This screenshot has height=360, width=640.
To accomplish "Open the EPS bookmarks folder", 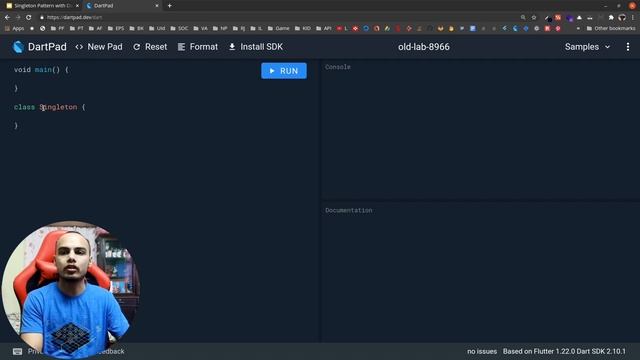I will click(116, 29).
